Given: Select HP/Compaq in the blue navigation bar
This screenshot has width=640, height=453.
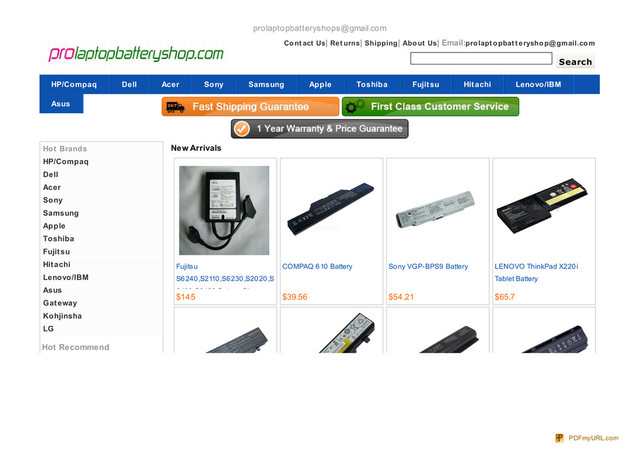Looking at the screenshot, I should click(74, 84).
